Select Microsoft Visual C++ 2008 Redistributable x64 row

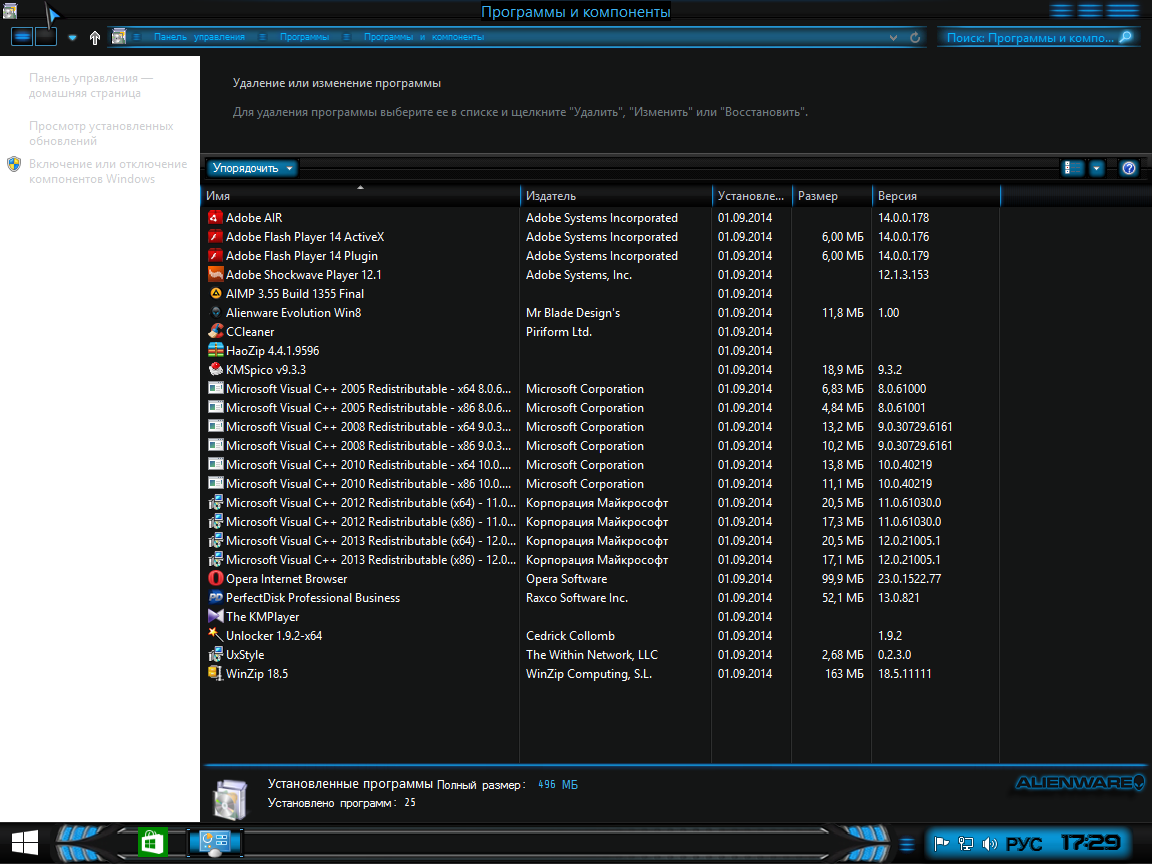click(x=600, y=427)
